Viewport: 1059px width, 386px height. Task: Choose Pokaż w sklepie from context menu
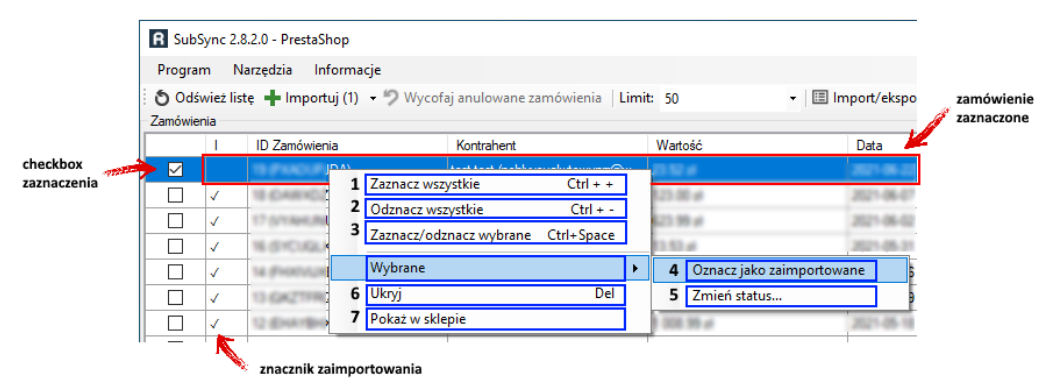(495, 319)
